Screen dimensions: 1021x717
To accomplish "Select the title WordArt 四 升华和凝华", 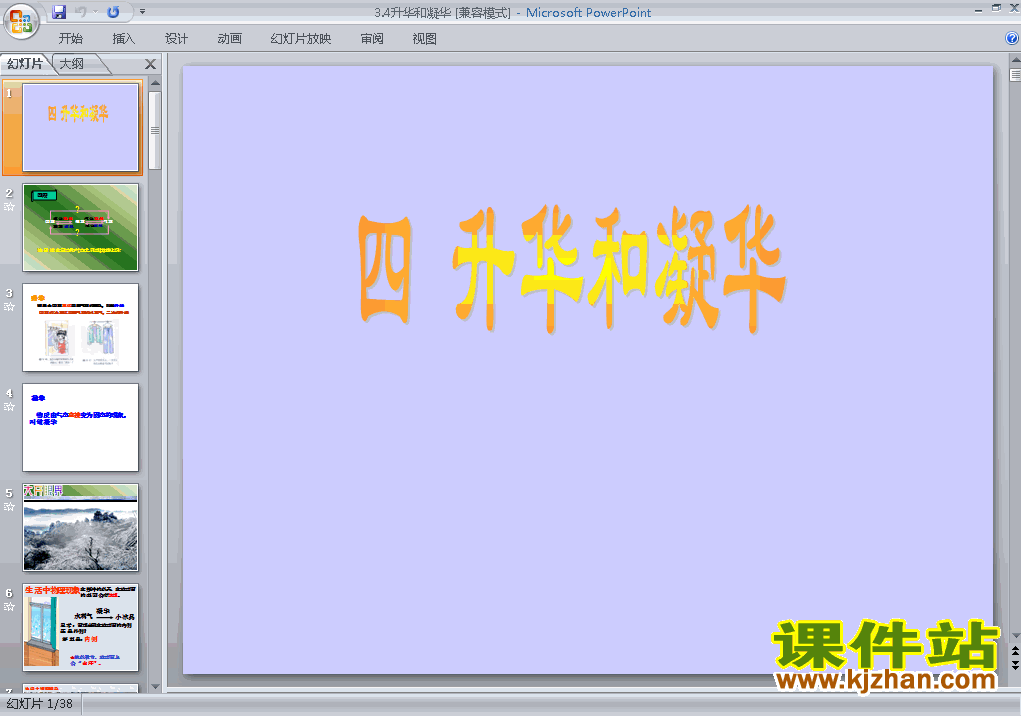I will point(572,268).
